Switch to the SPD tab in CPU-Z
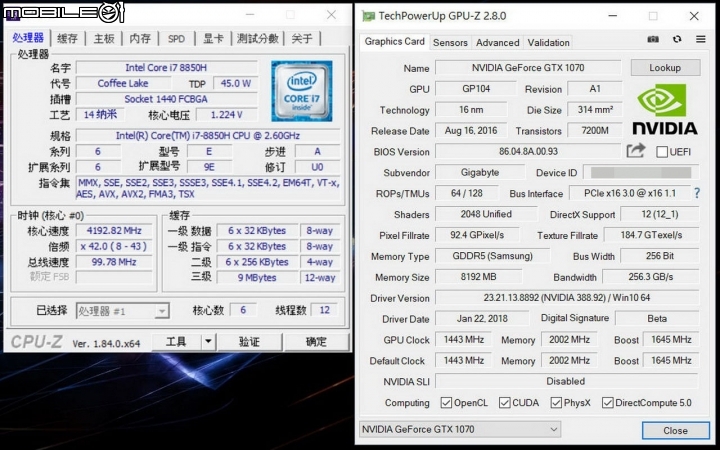 click(176, 39)
